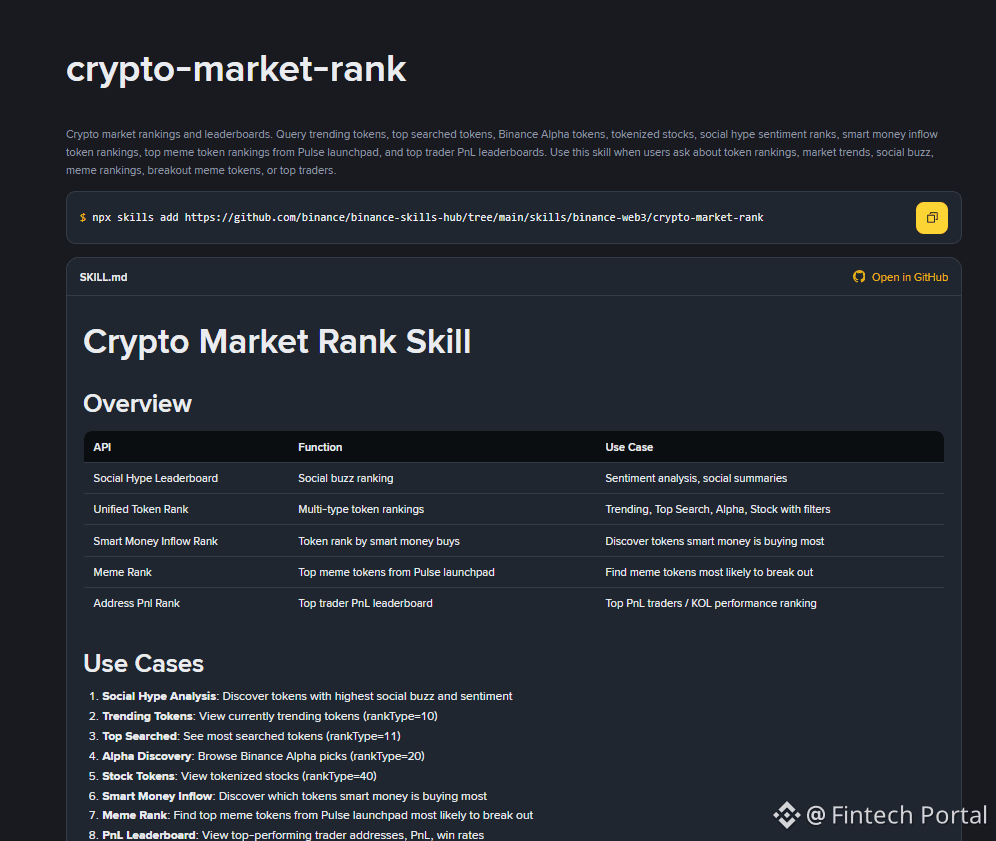Select the Social Hype Leaderboard cell

(156, 478)
